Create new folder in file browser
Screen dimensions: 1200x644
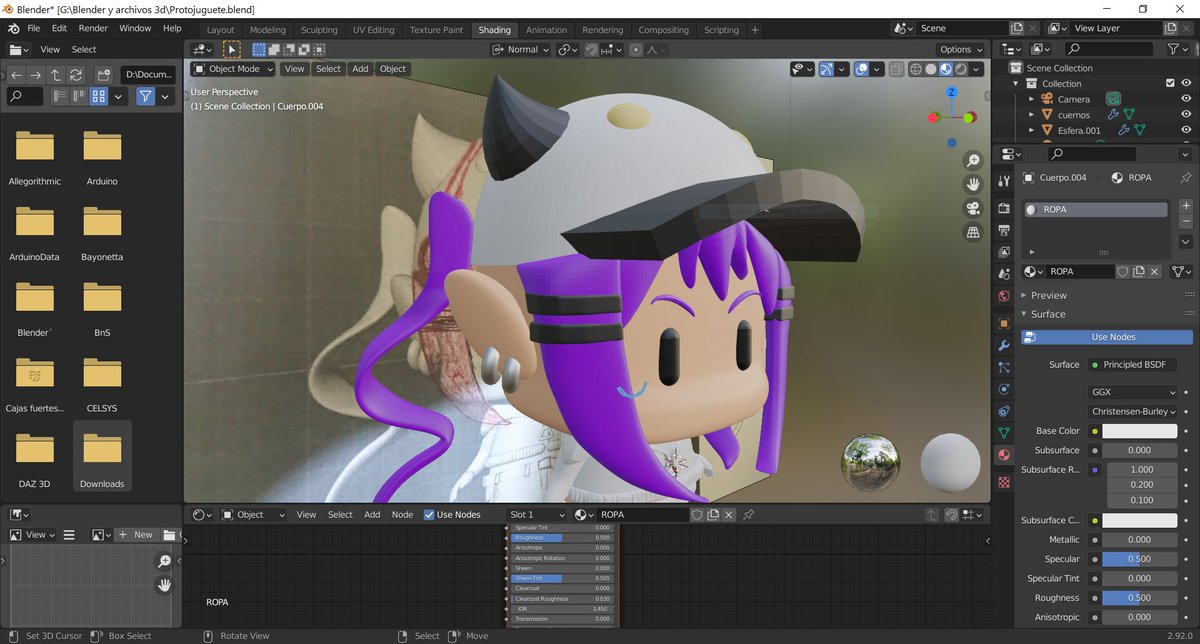point(103,75)
